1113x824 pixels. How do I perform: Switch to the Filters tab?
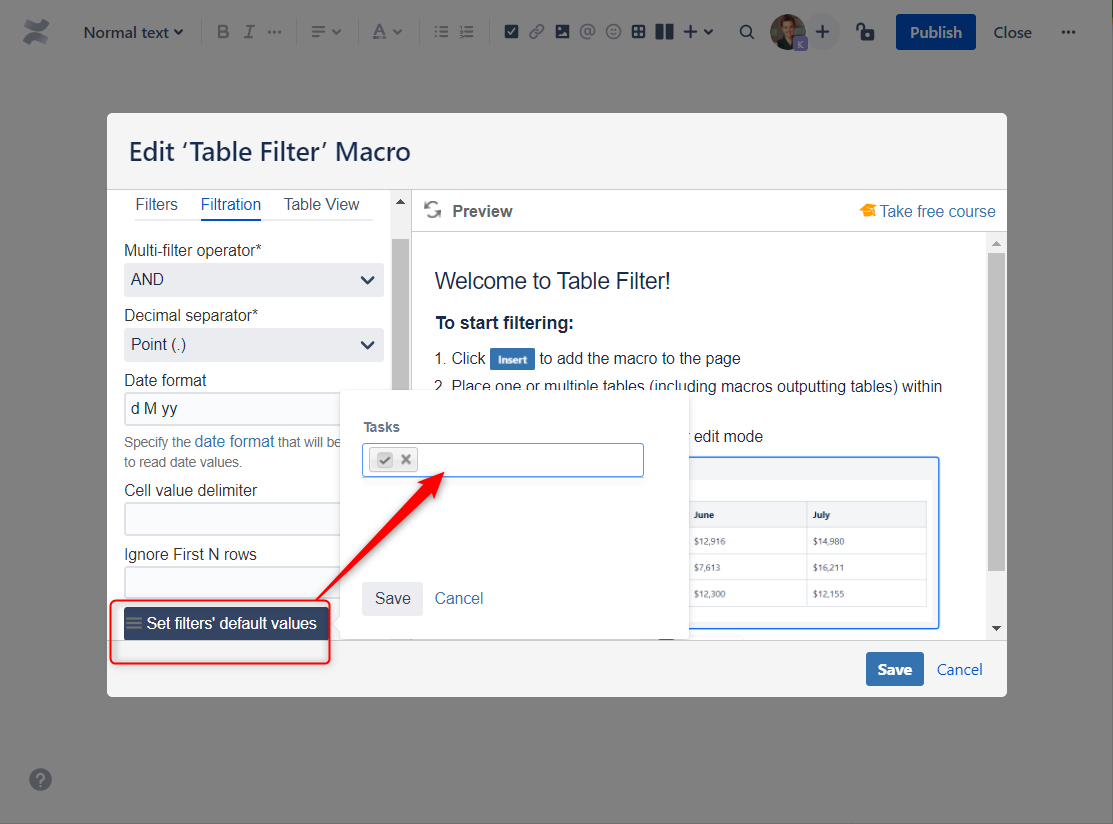coord(156,204)
